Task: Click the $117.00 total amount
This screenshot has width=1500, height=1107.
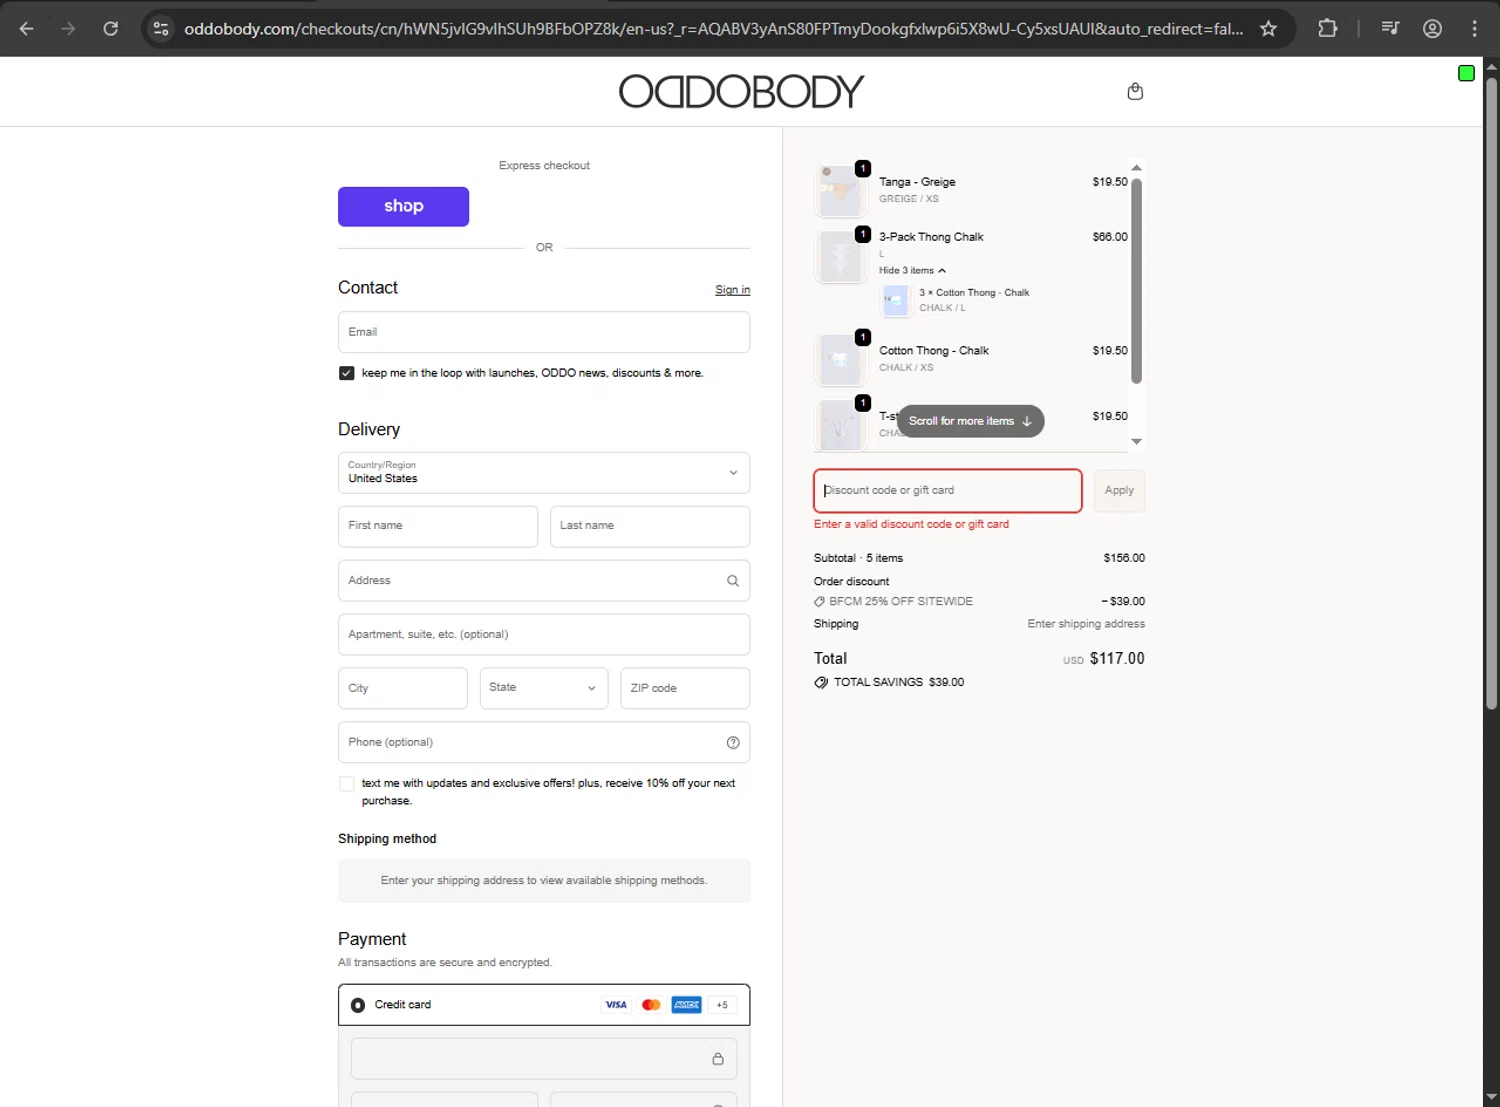Action: pos(1117,659)
